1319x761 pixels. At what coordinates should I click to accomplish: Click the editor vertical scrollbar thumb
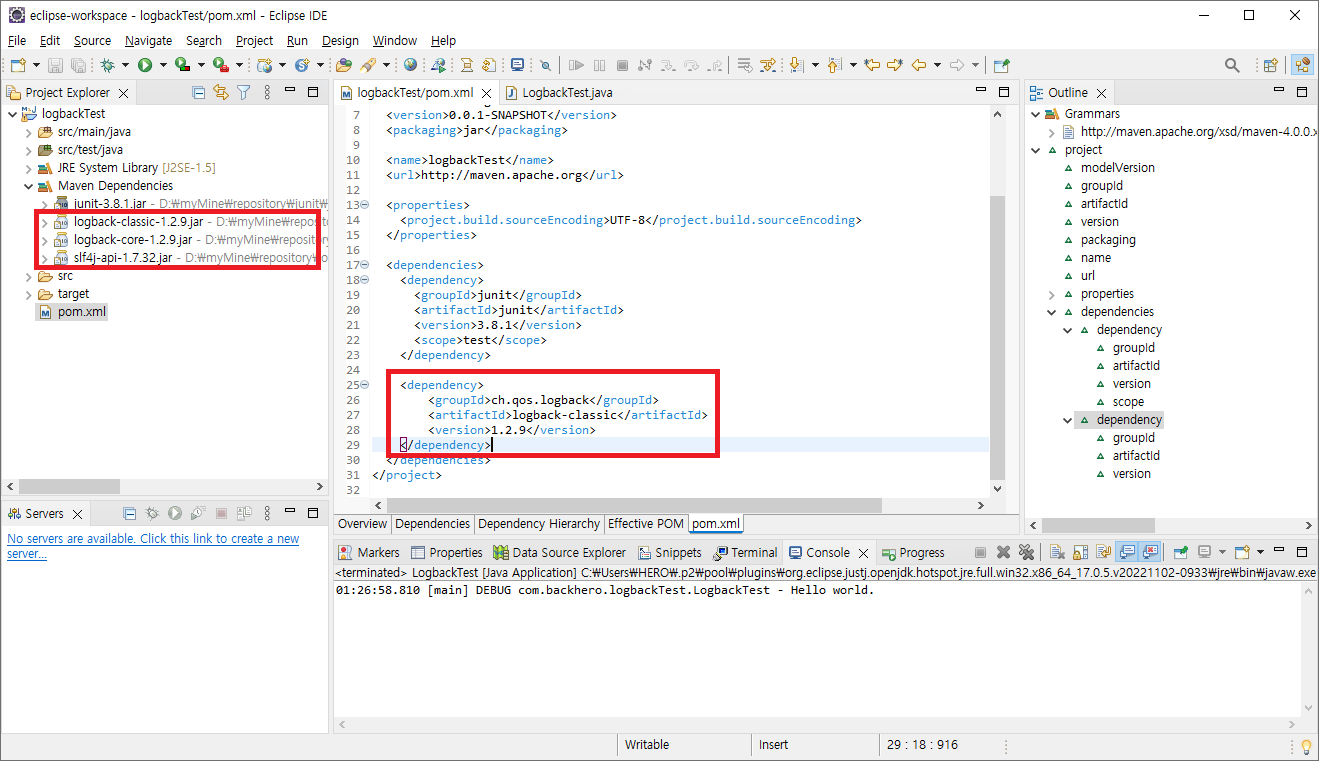point(998,337)
